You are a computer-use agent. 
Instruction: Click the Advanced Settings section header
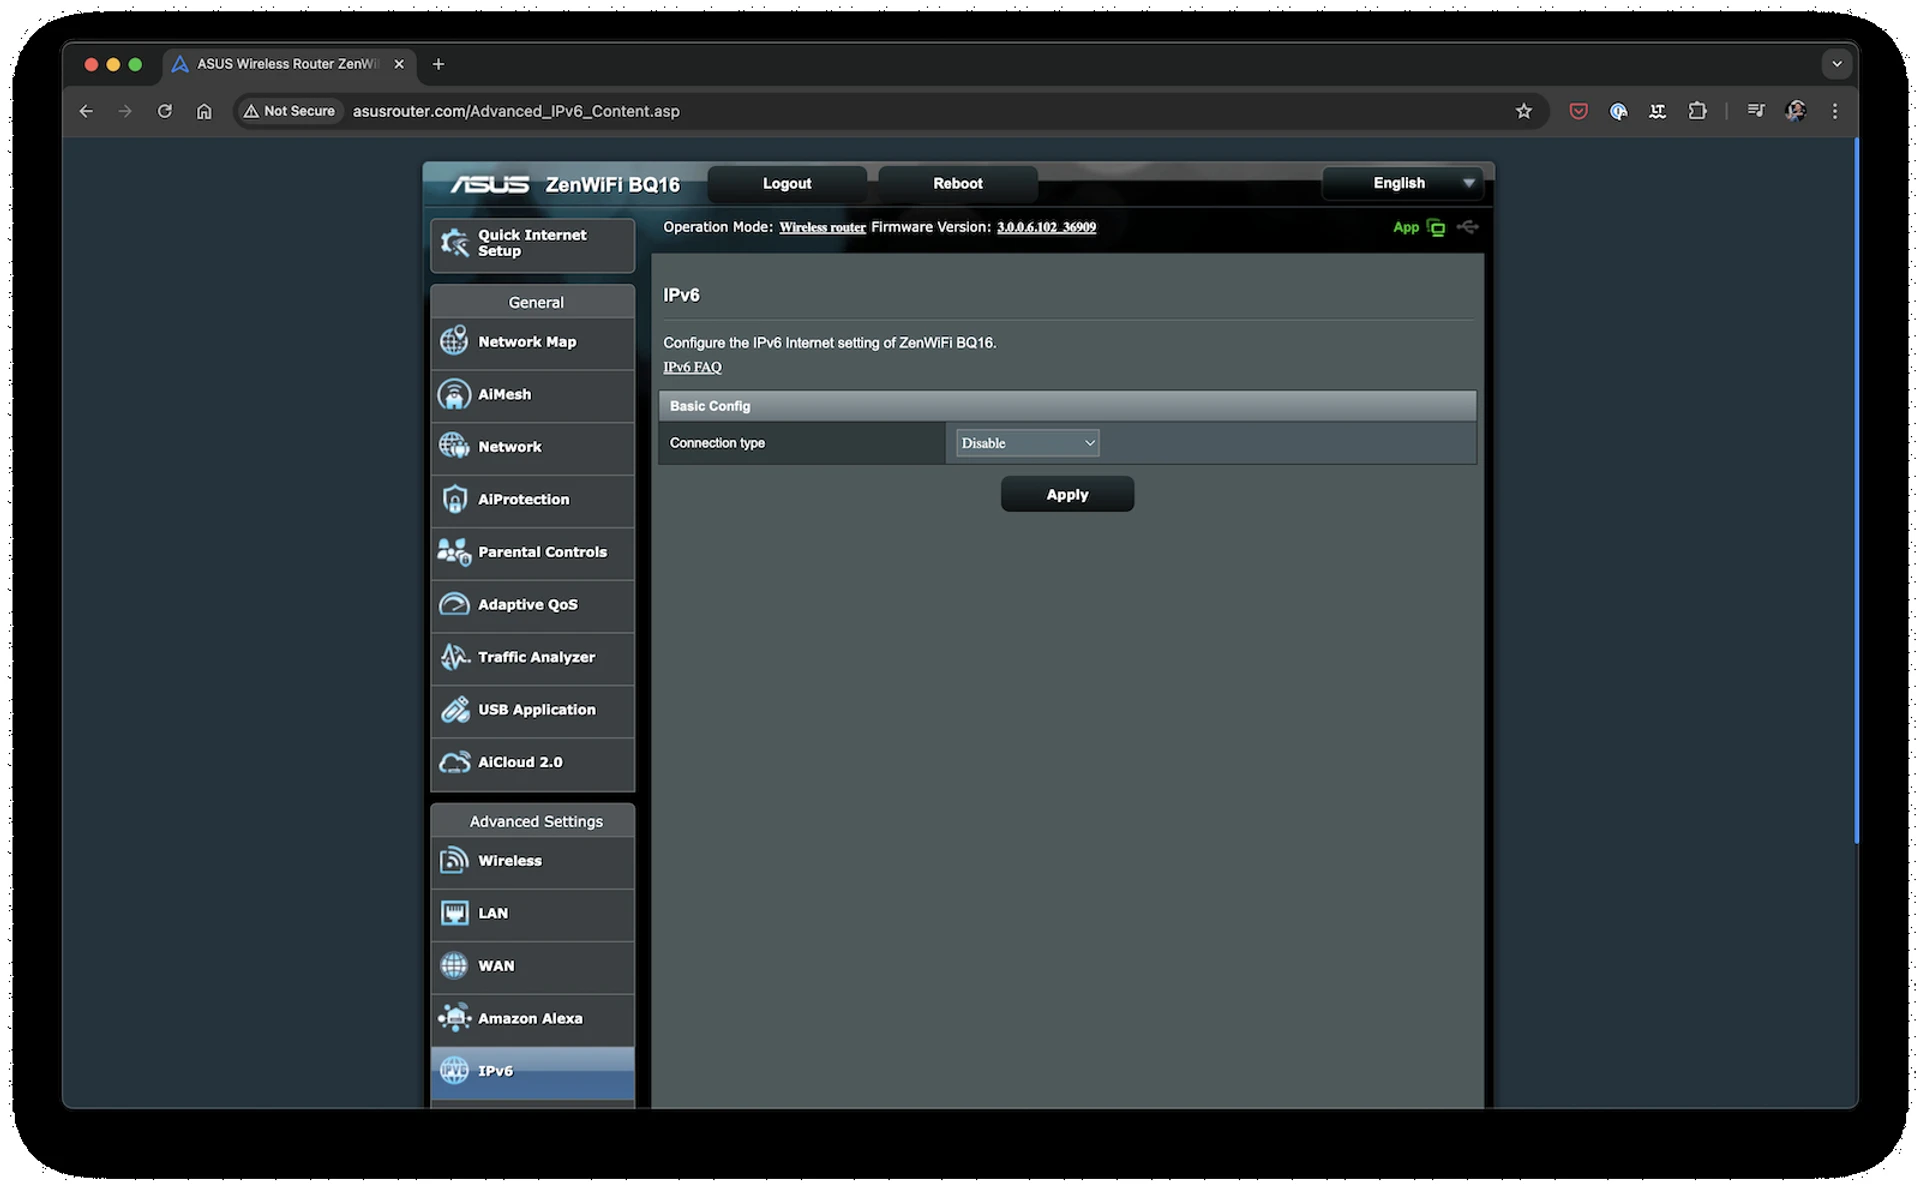532,821
